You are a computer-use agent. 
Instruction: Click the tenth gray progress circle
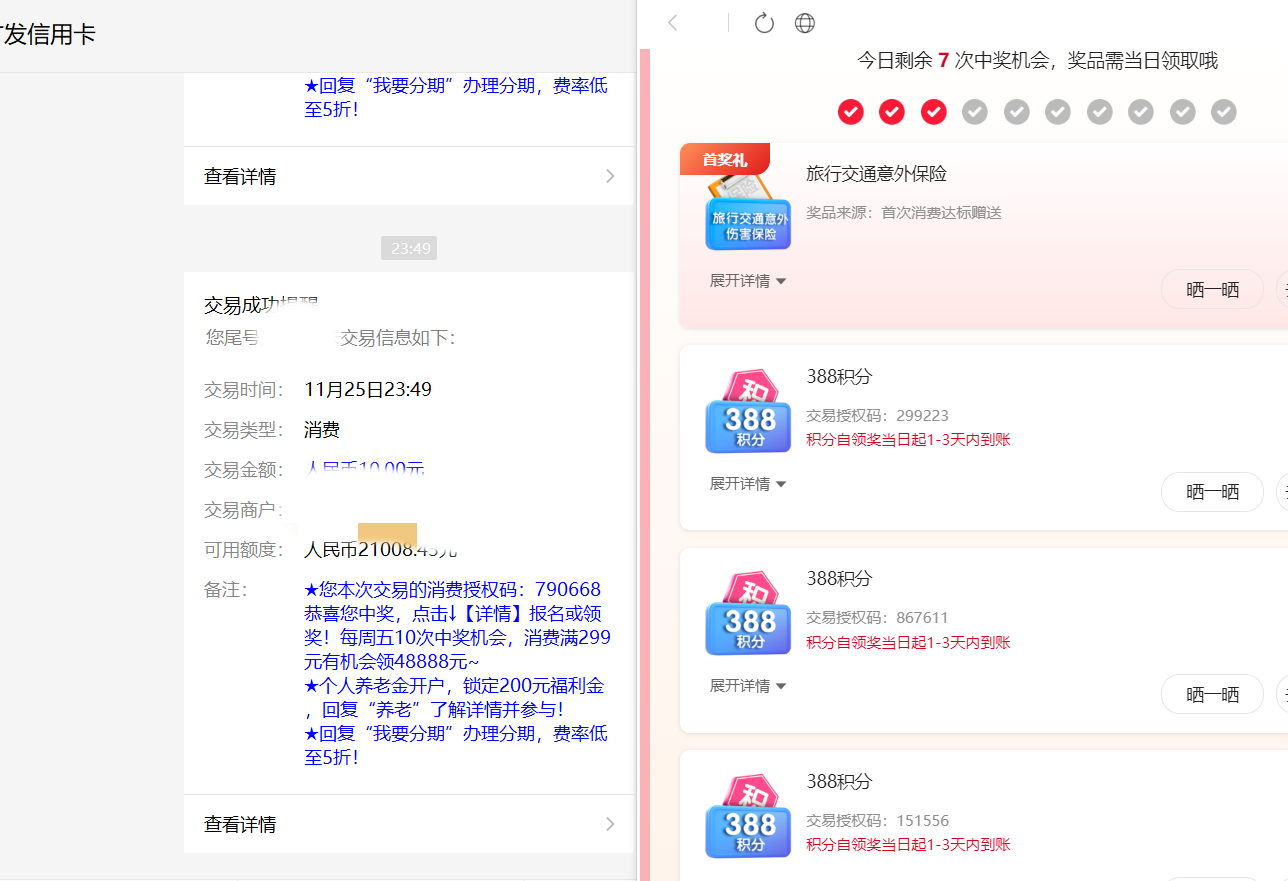click(x=1224, y=112)
